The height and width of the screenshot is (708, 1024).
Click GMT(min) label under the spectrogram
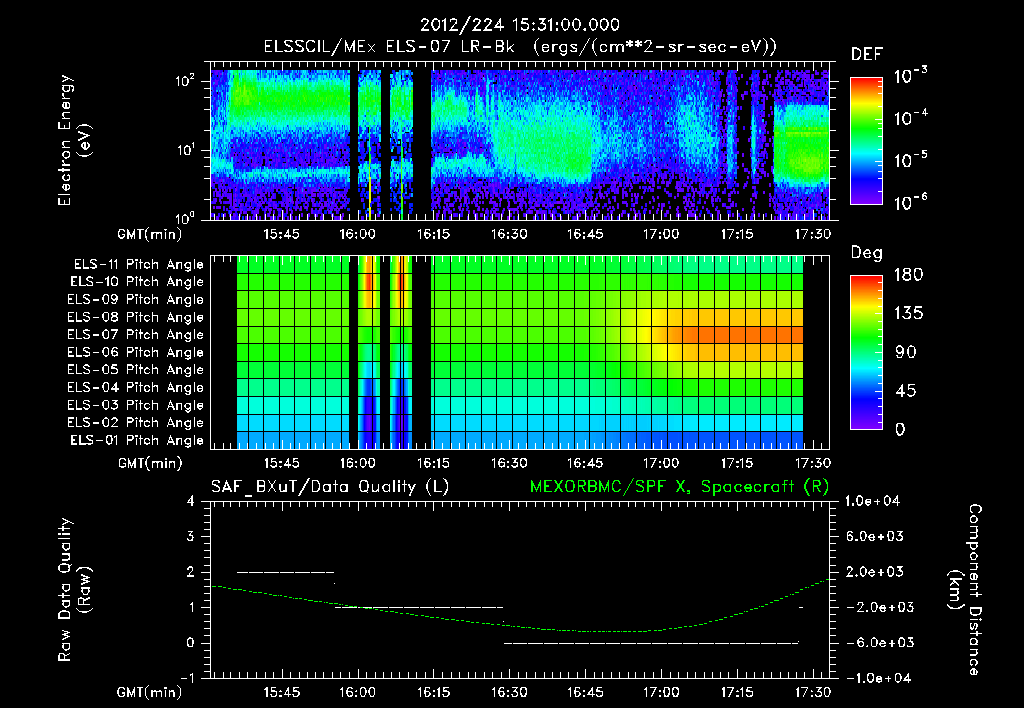coord(150,234)
